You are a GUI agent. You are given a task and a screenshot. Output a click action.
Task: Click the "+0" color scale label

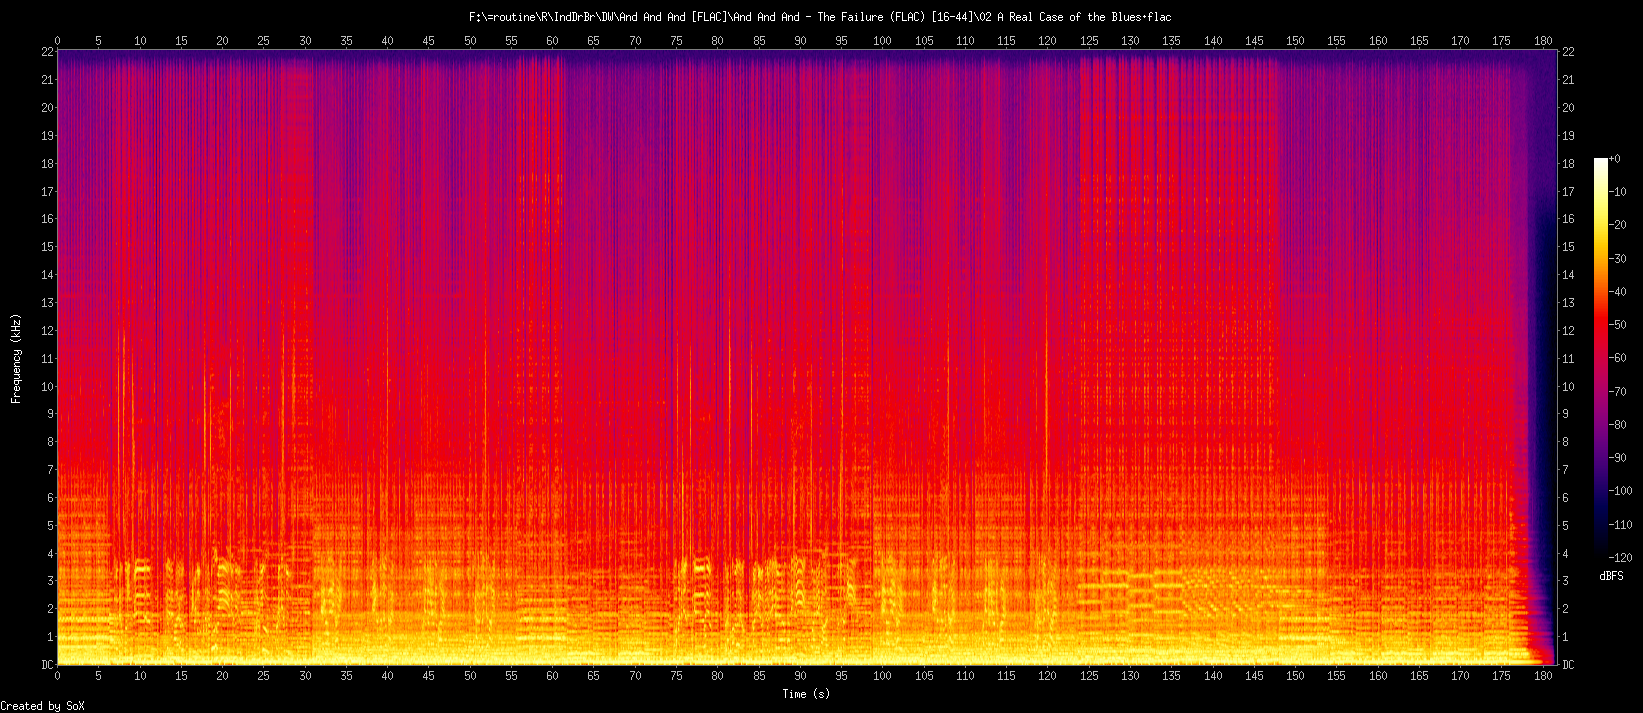[1616, 159]
